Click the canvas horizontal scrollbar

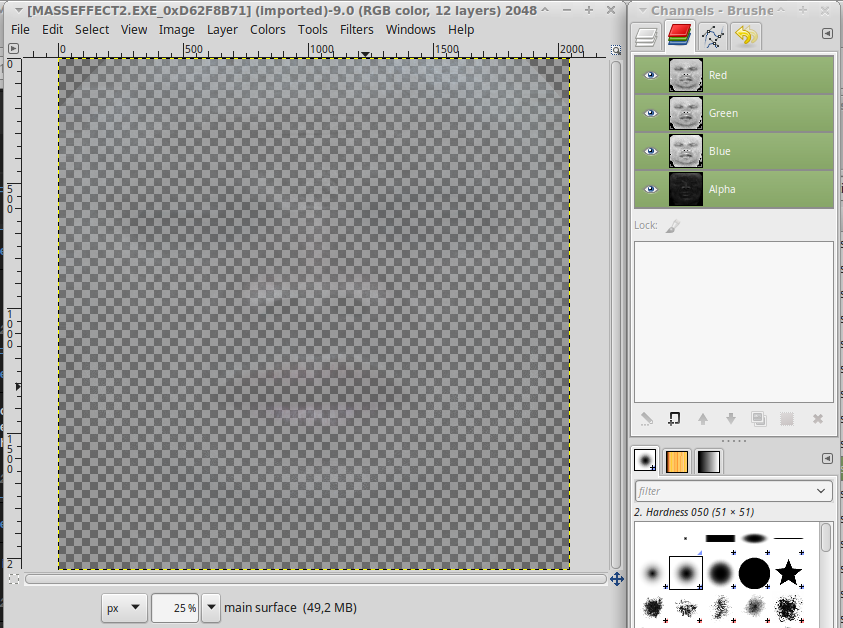(x=315, y=579)
